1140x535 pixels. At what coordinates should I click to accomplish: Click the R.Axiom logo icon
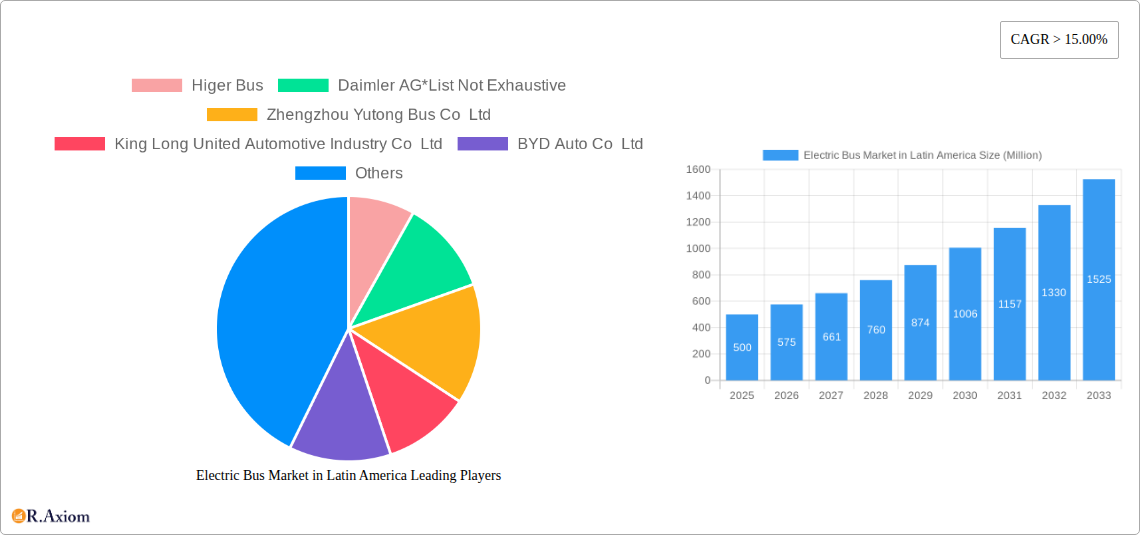pos(18,517)
